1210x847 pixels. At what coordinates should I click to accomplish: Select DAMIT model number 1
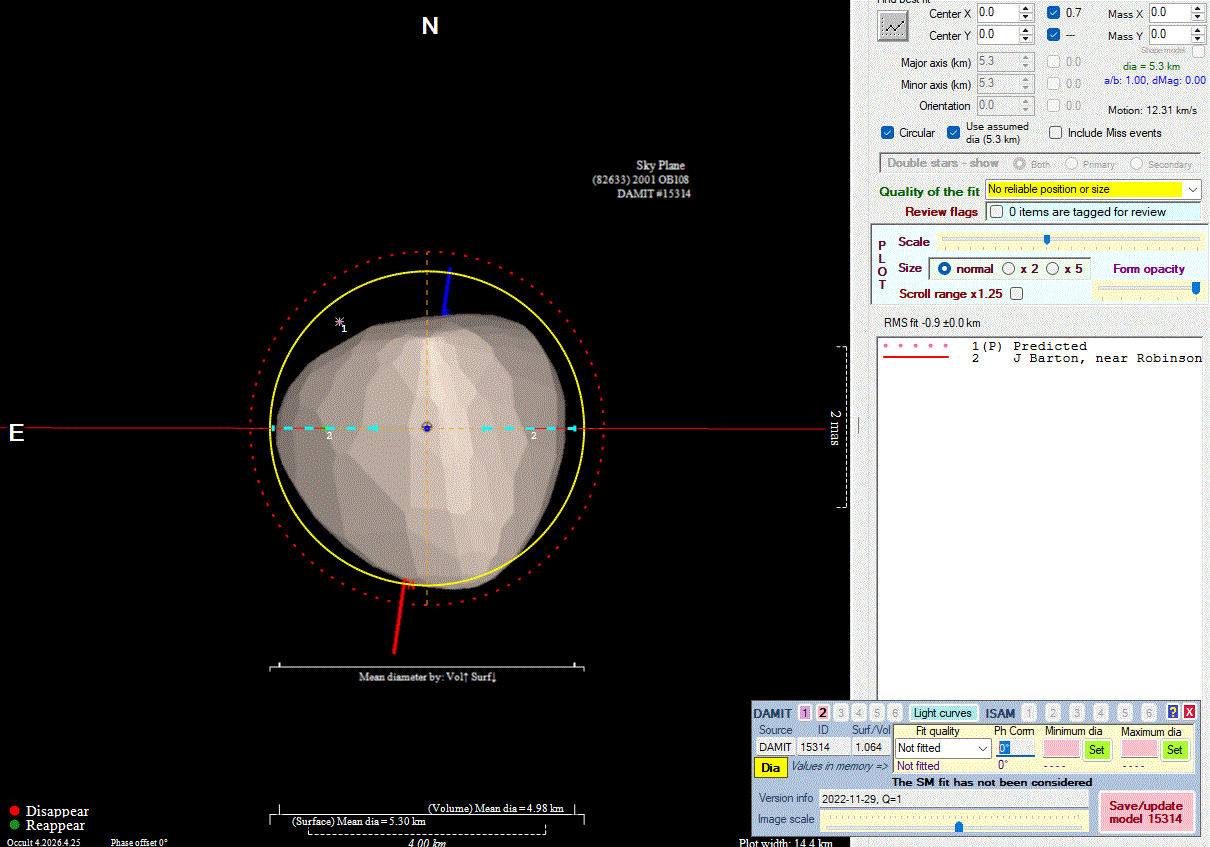tap(805, 713)
